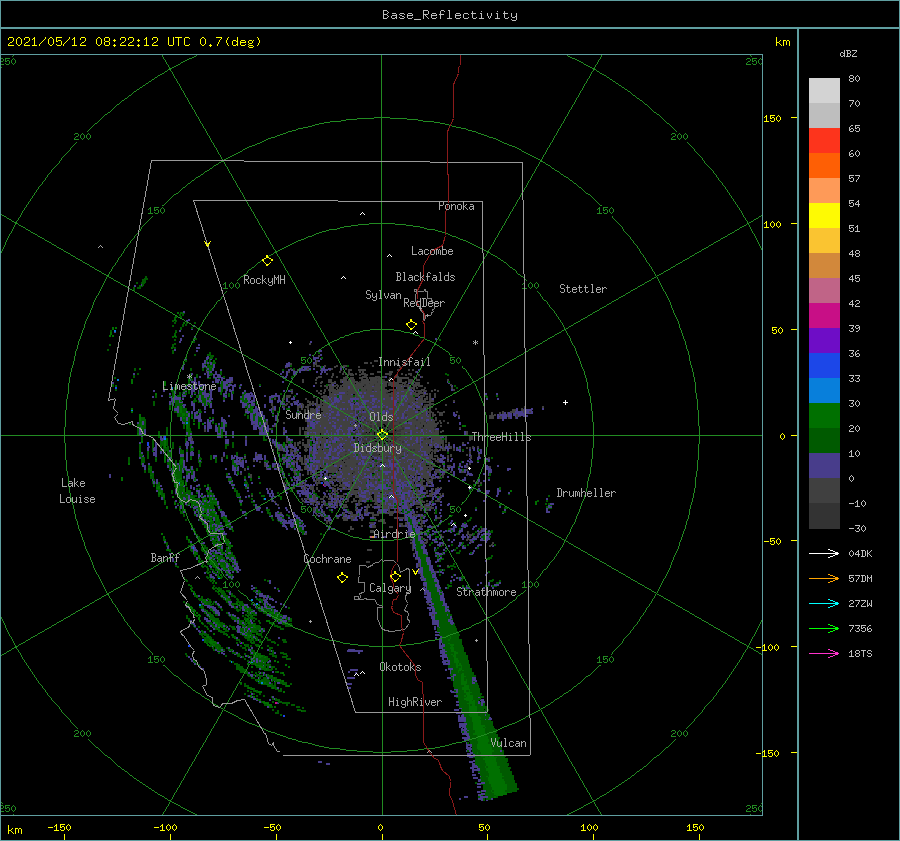
Task: Click the magenta 18TS arrow icon
Action: pos(824,653)
